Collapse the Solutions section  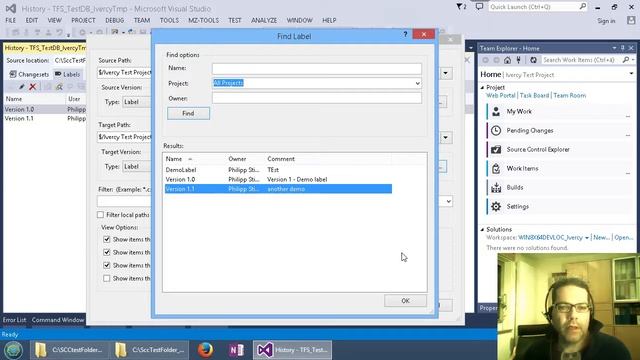click(482, 229)
